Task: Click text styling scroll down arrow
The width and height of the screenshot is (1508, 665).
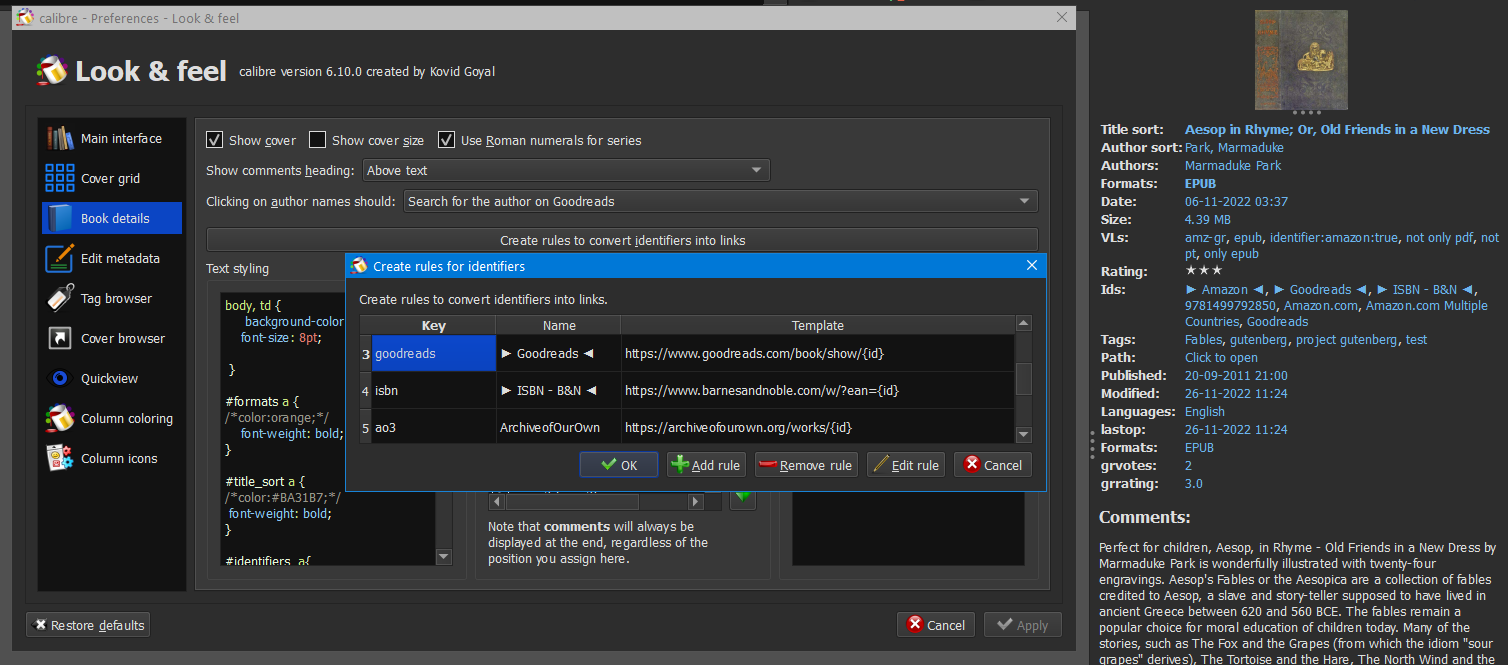Action: (444, 557)
